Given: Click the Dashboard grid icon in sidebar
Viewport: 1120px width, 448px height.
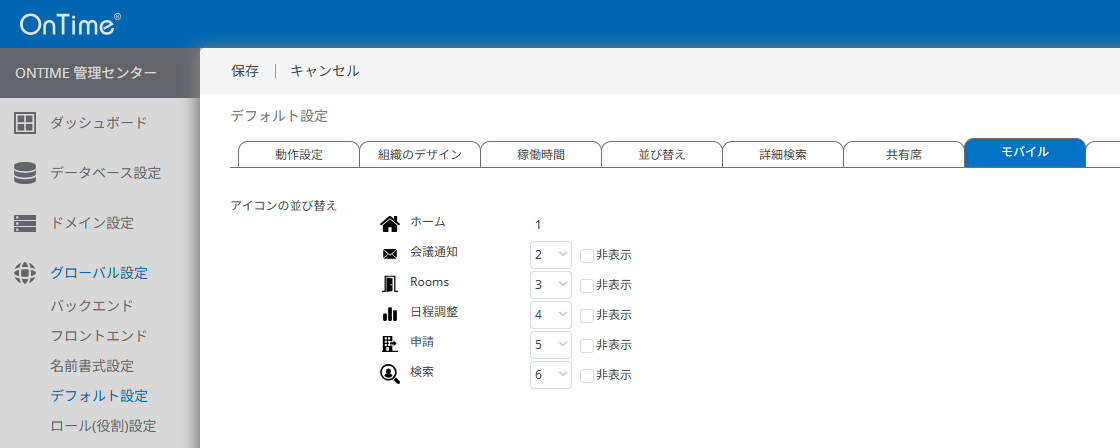Looking at the screenshot, I should point(25,123).
